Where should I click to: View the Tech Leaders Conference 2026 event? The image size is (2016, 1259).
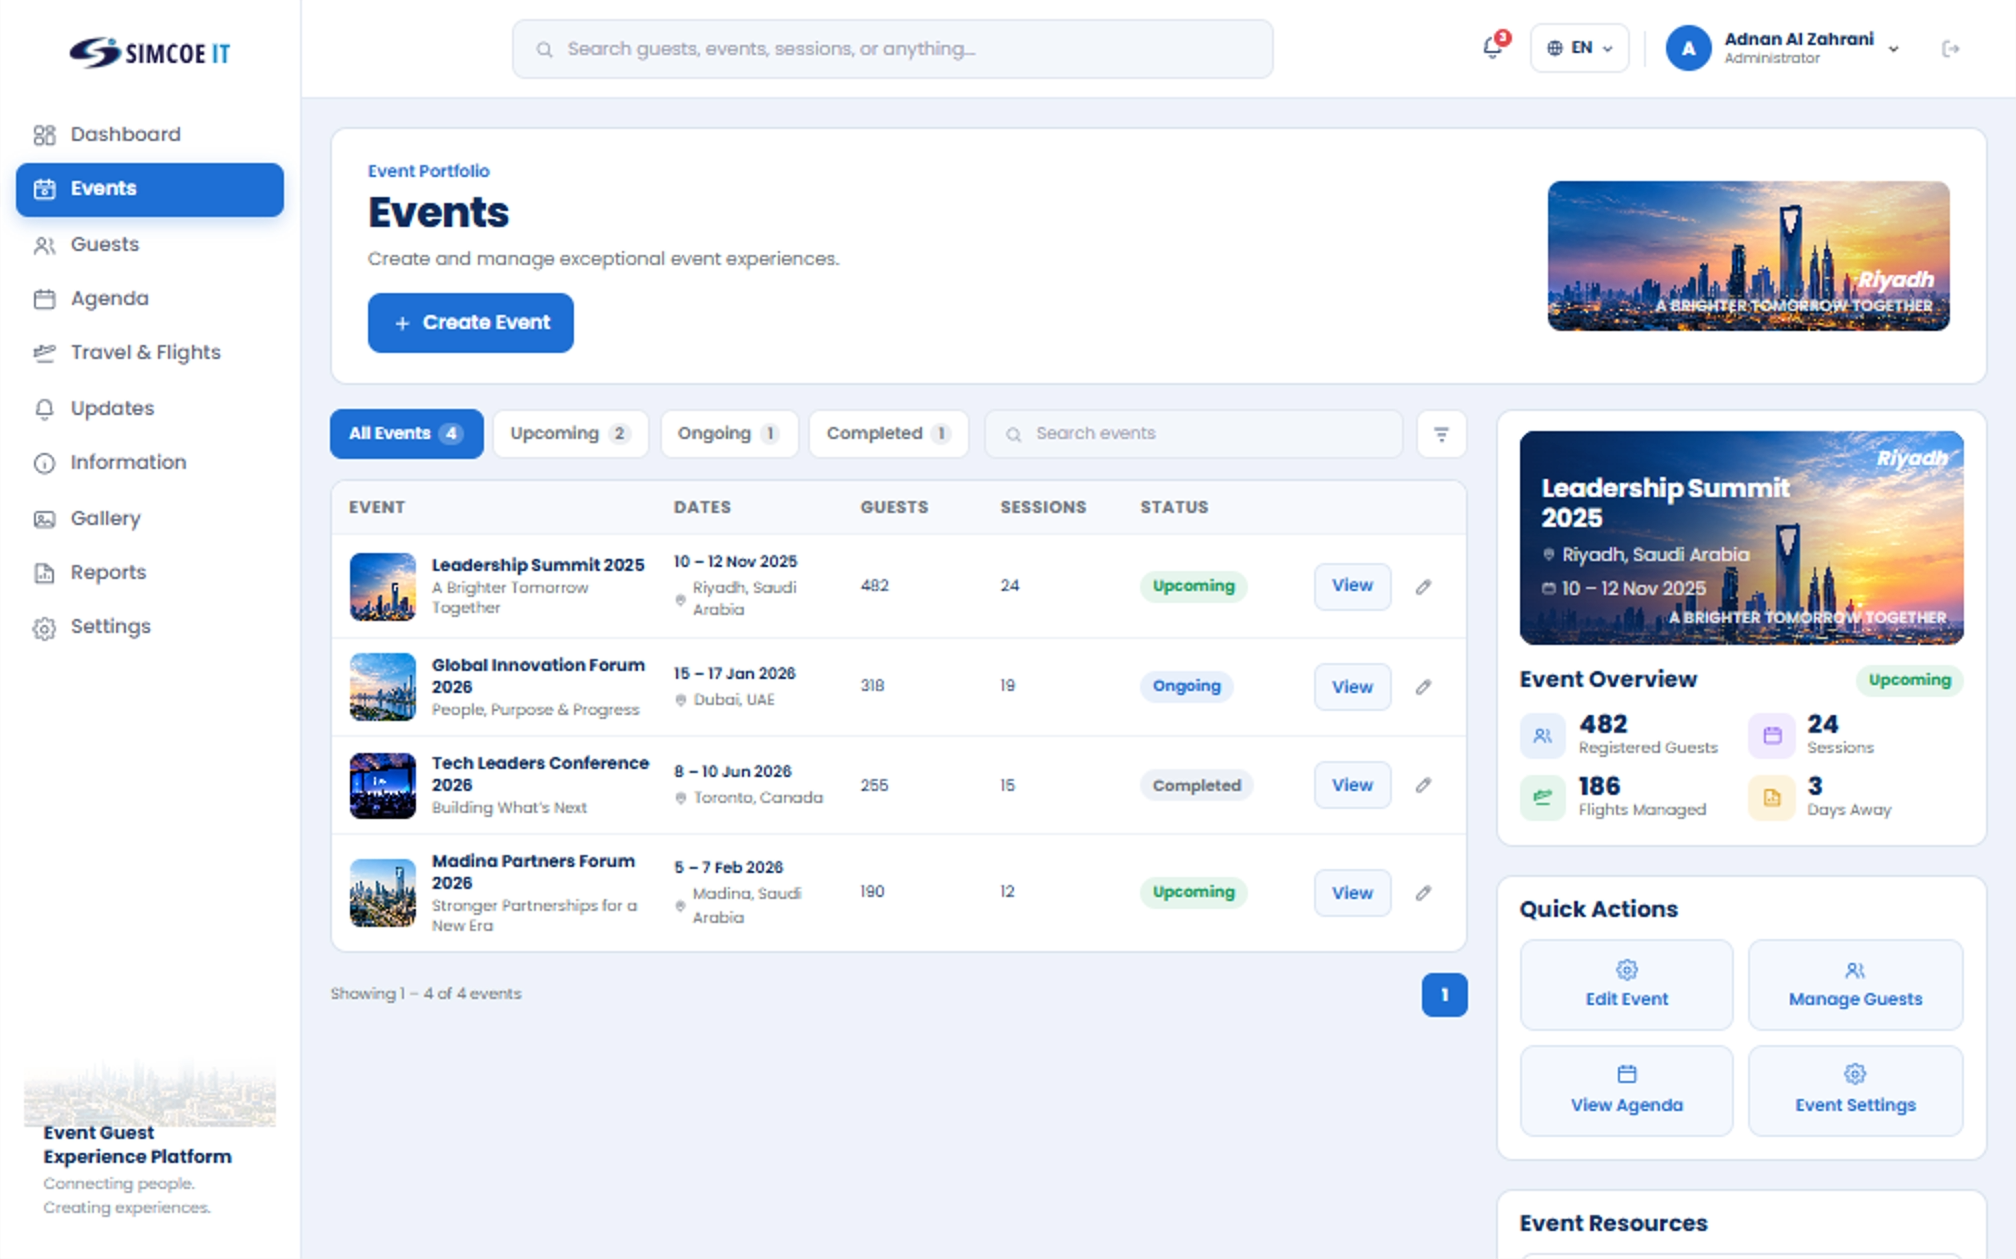[1352, 785]
